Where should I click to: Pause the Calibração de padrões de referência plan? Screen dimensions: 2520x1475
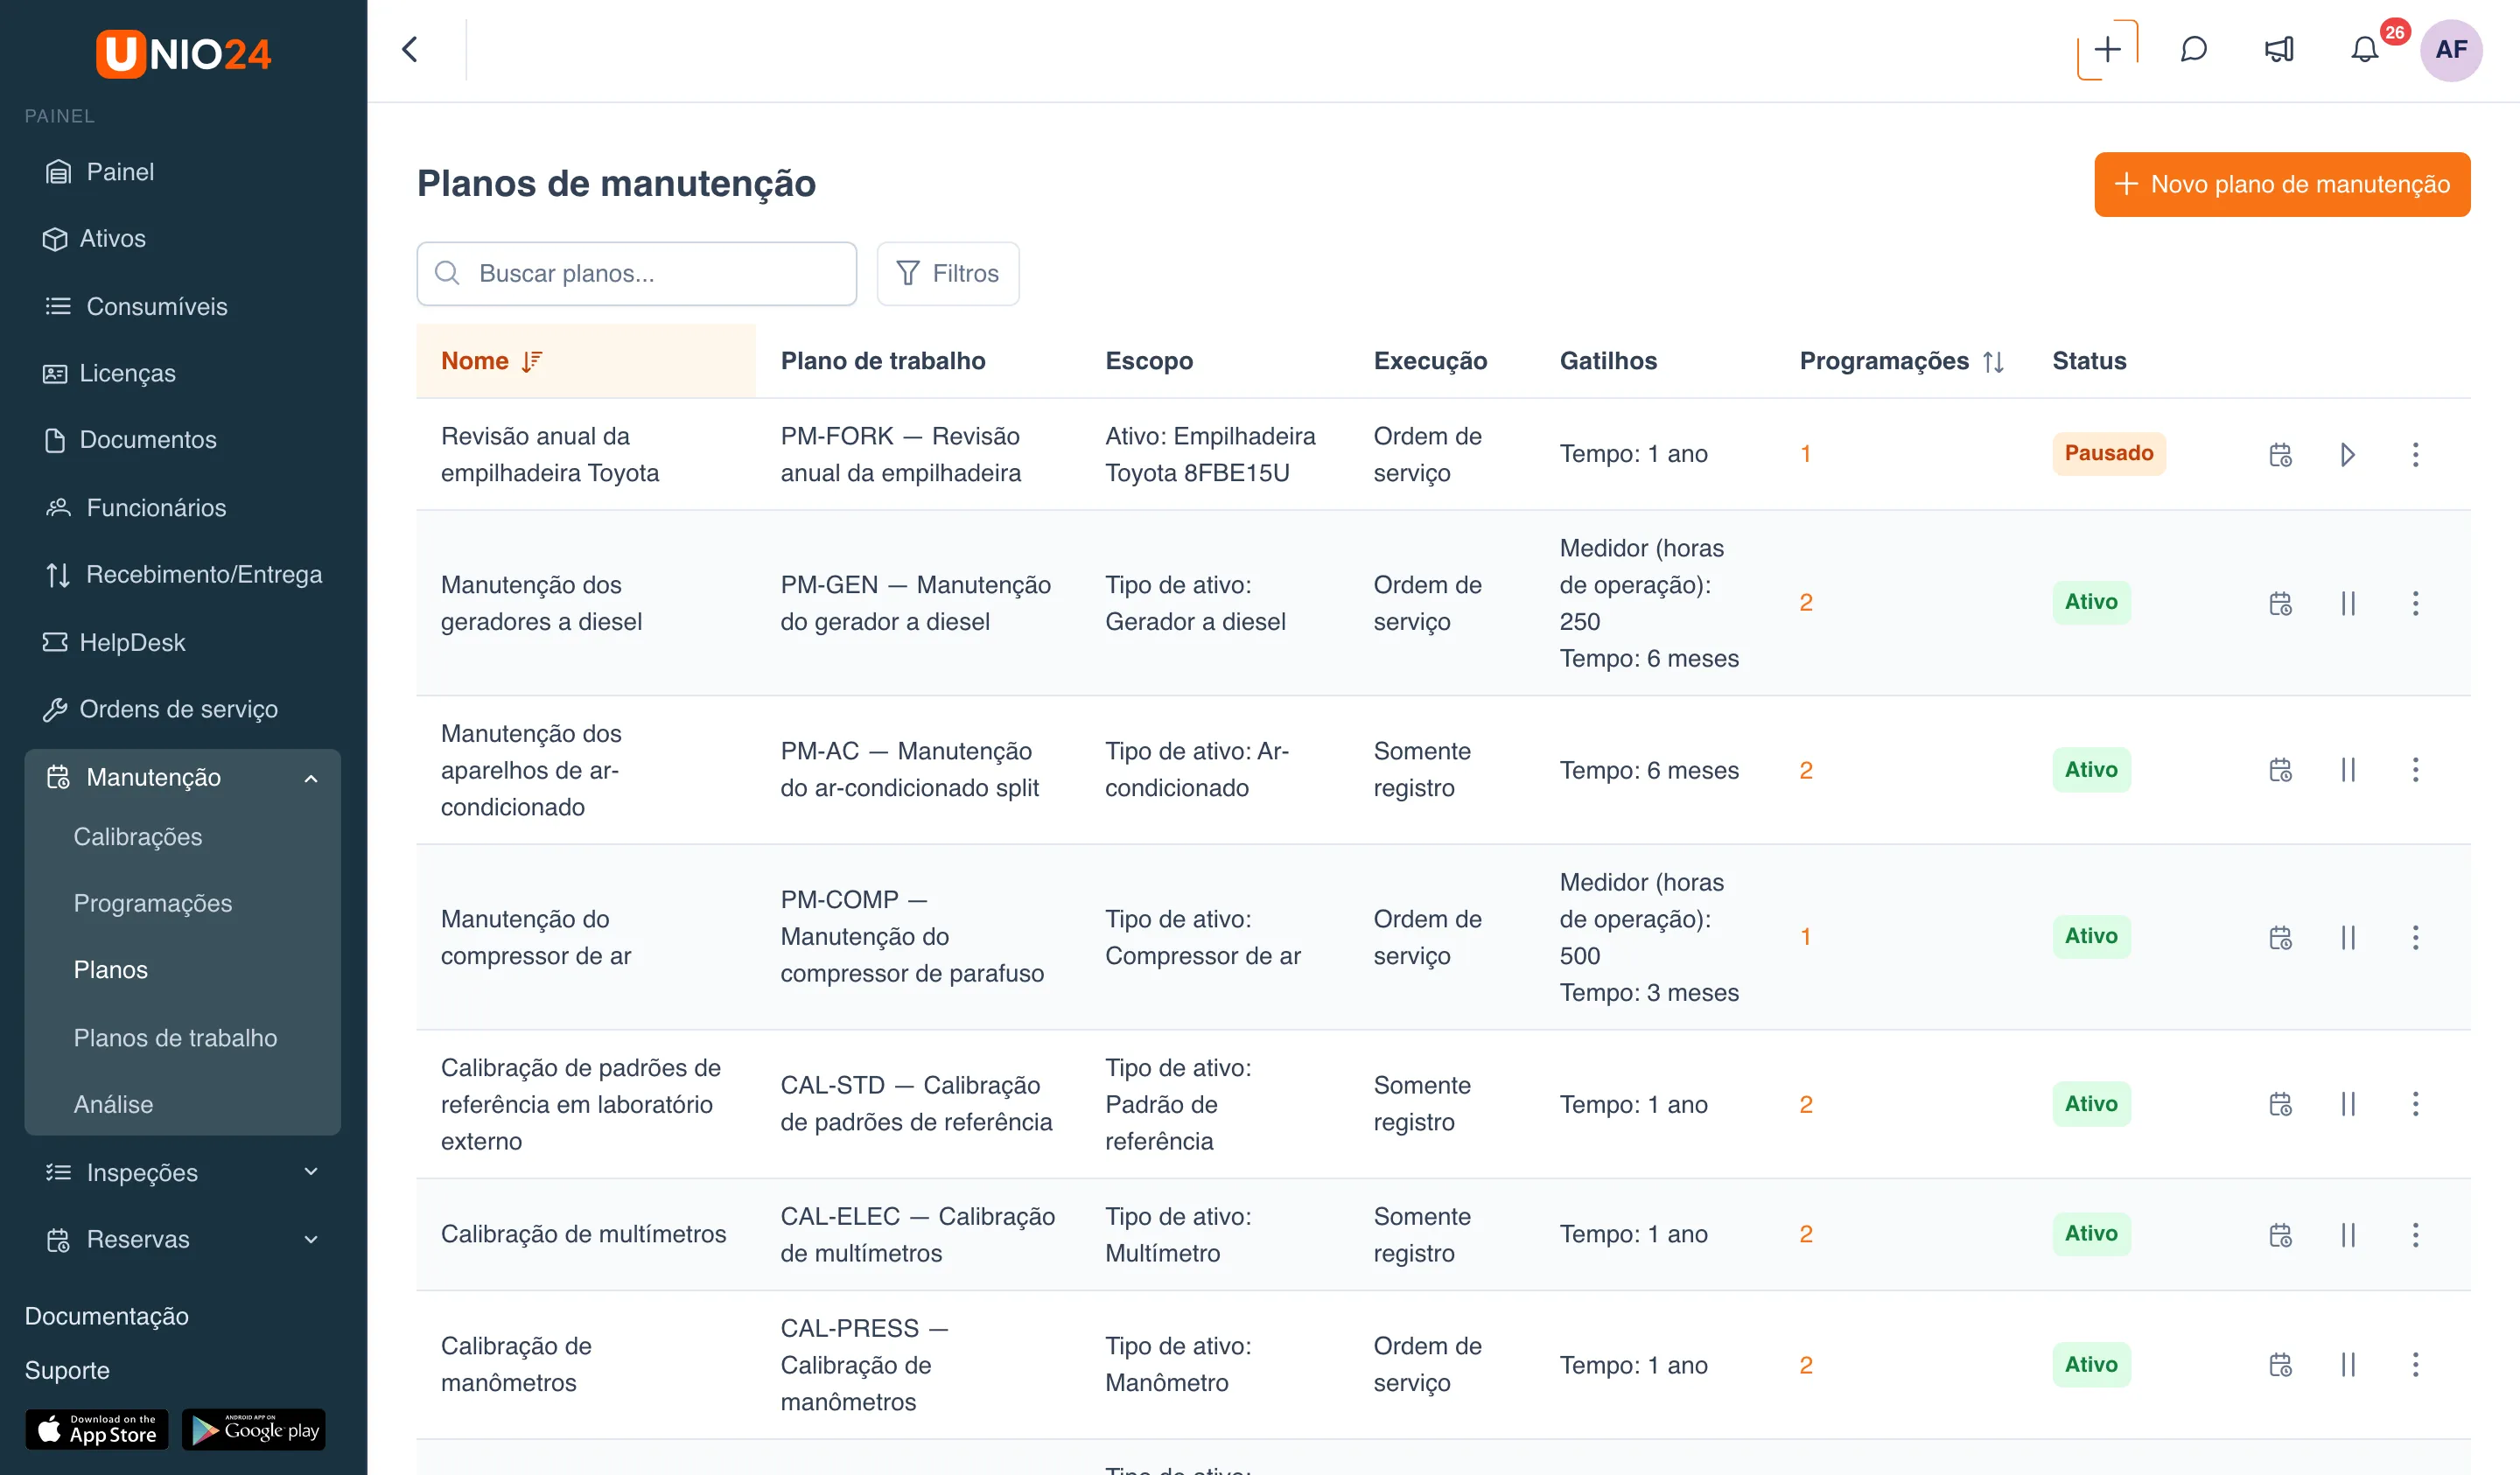point(2347,1104)
